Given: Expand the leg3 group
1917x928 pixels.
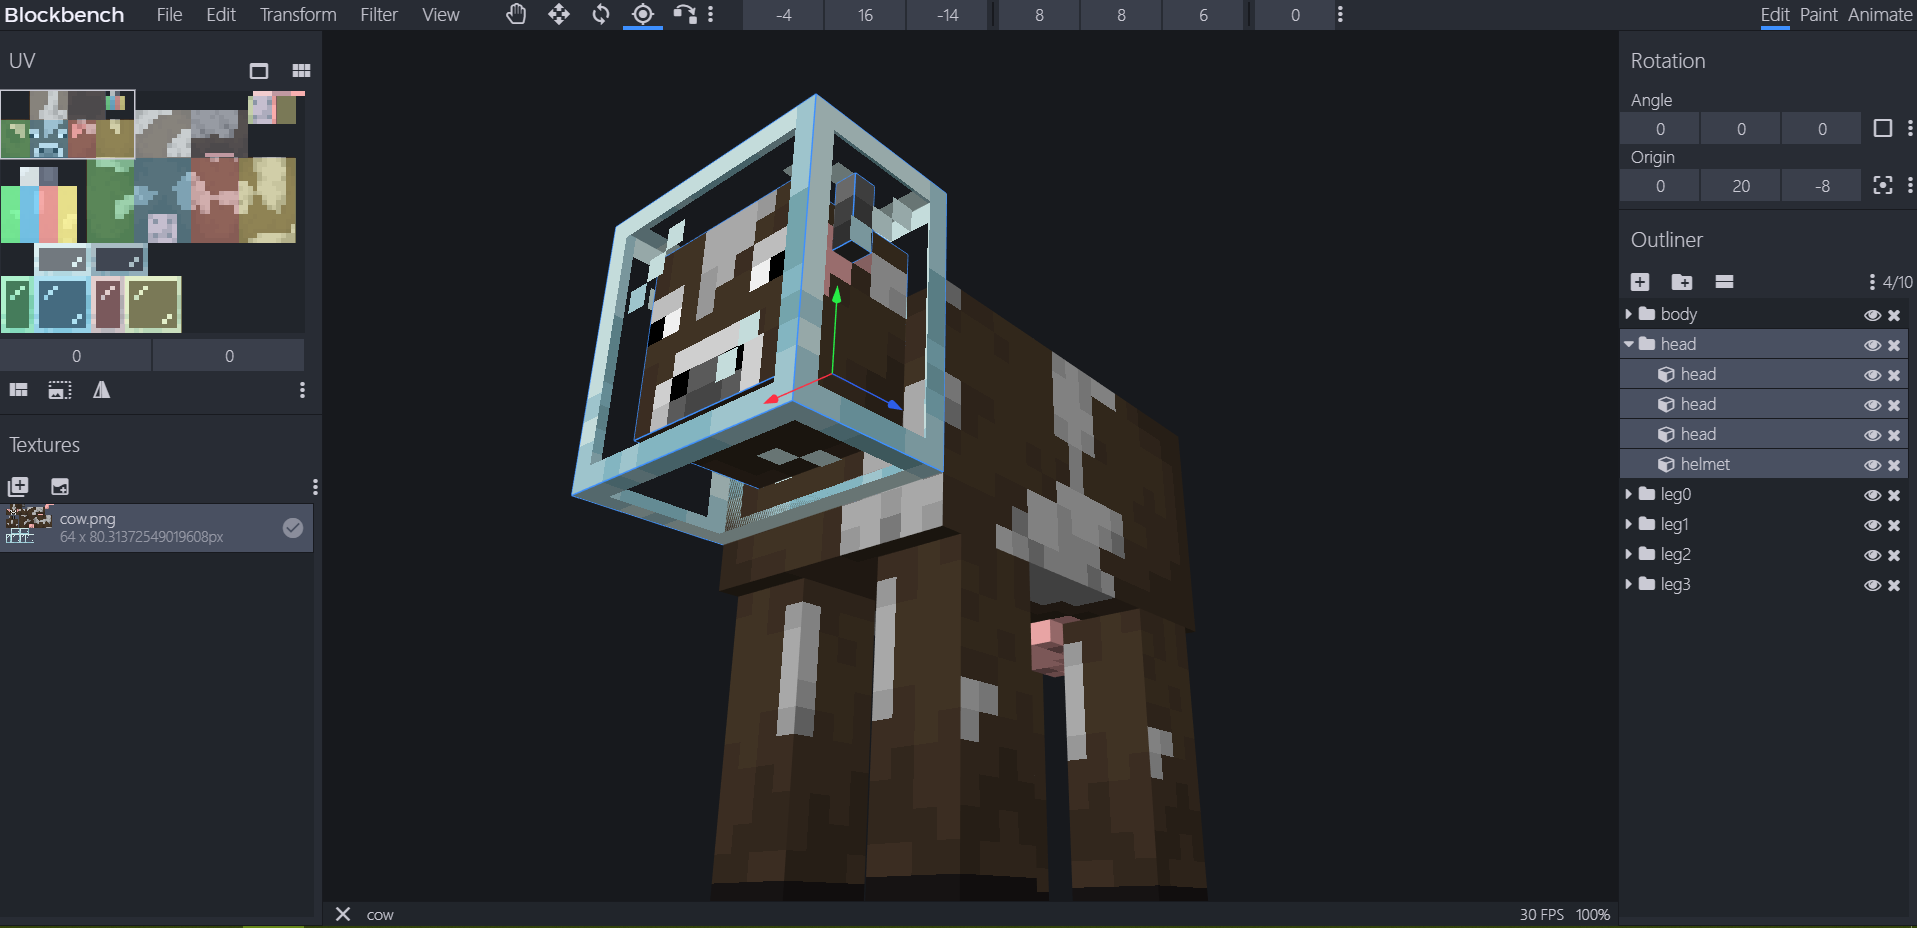Looking at the screenshot, I should (1629, 584).
